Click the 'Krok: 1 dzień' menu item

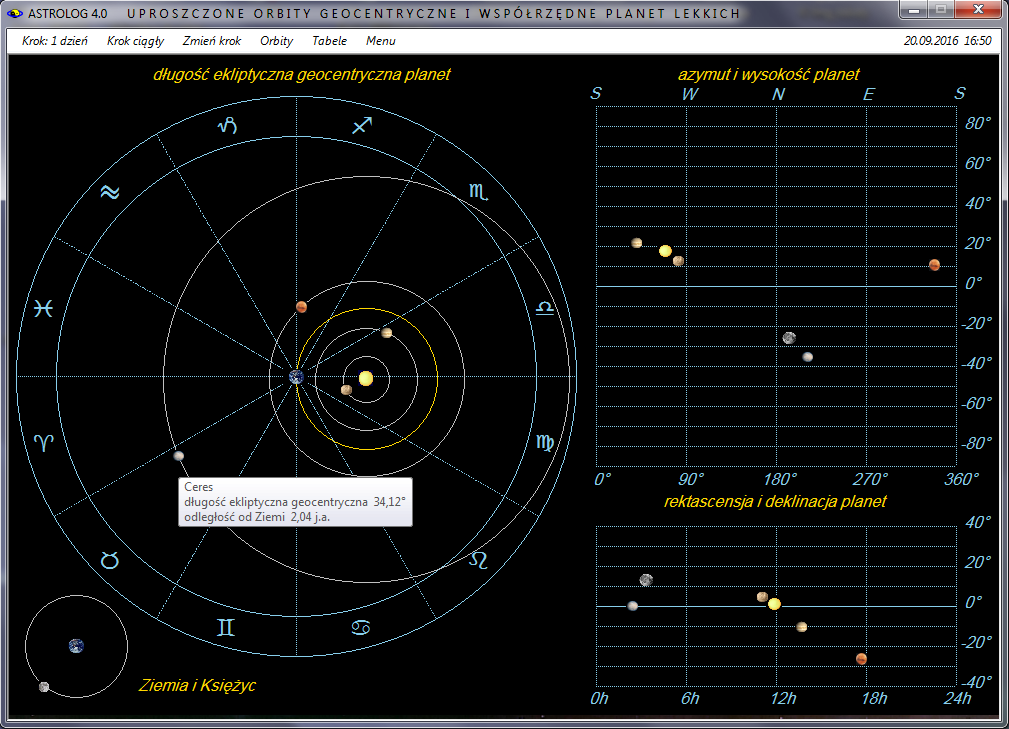coord(55,41)
